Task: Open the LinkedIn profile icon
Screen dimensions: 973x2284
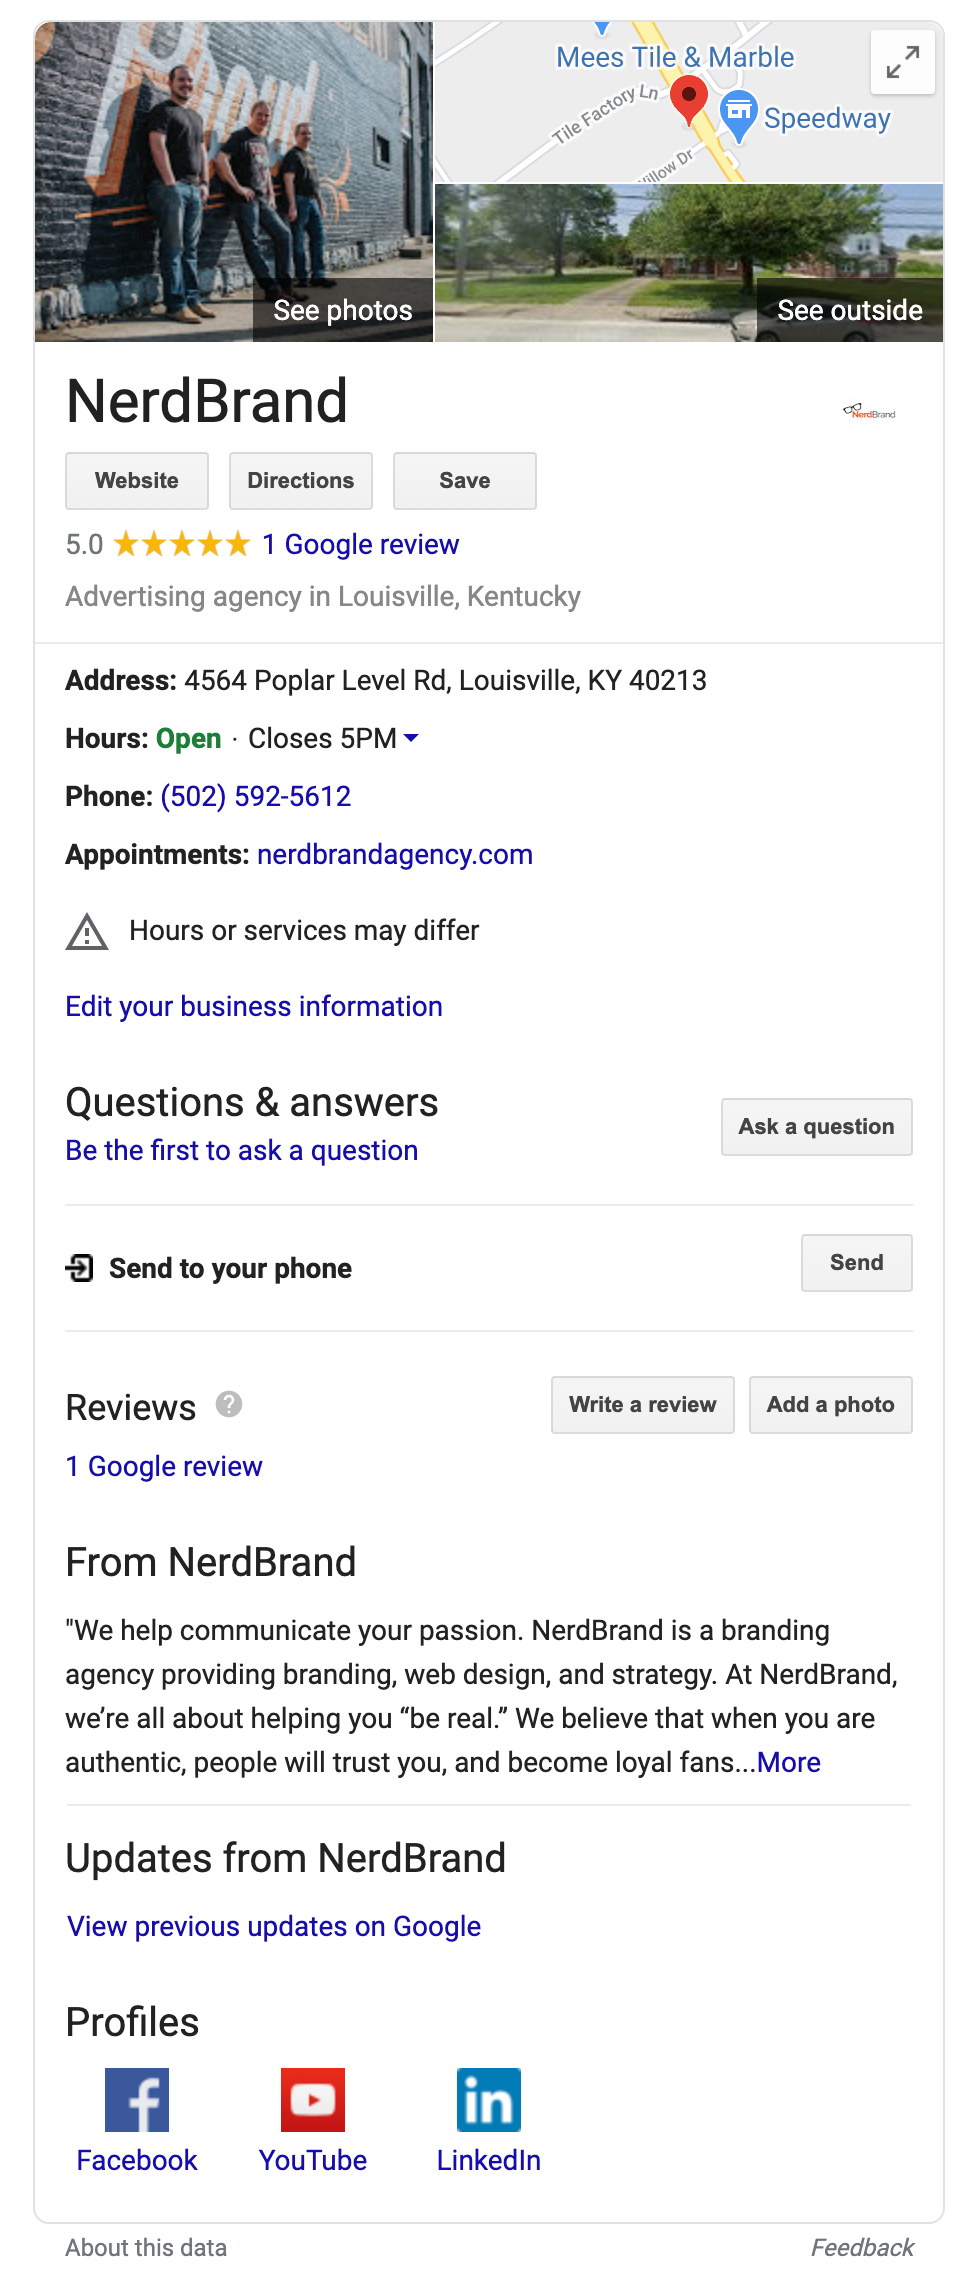Action: pos(489,2100)
